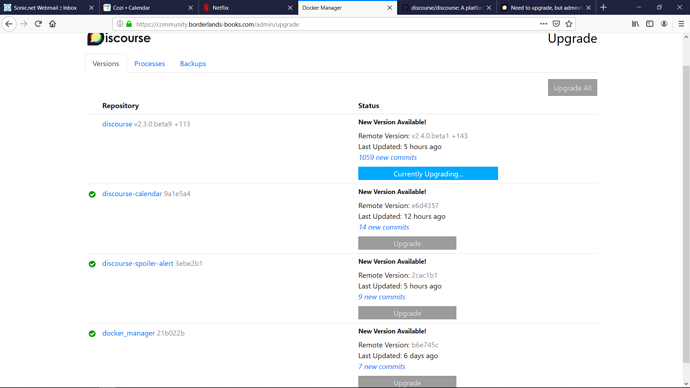This screenshot has height=388, width=690.
Task: Click the 3ebe2b1 commit hash text
Action: [189, 264]
